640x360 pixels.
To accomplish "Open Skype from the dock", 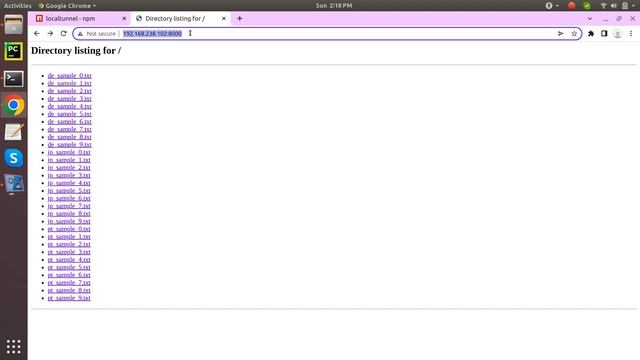I will pyautogui.click(x=13, y=158).
